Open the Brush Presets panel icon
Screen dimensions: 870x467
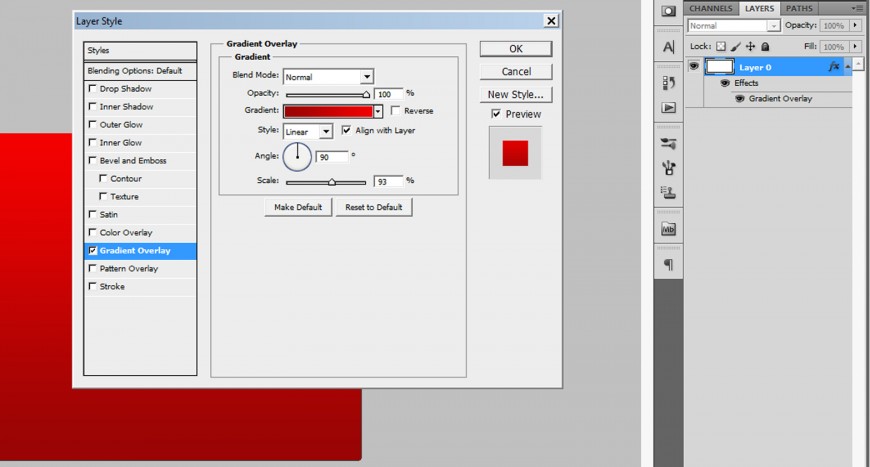(669, 167)
